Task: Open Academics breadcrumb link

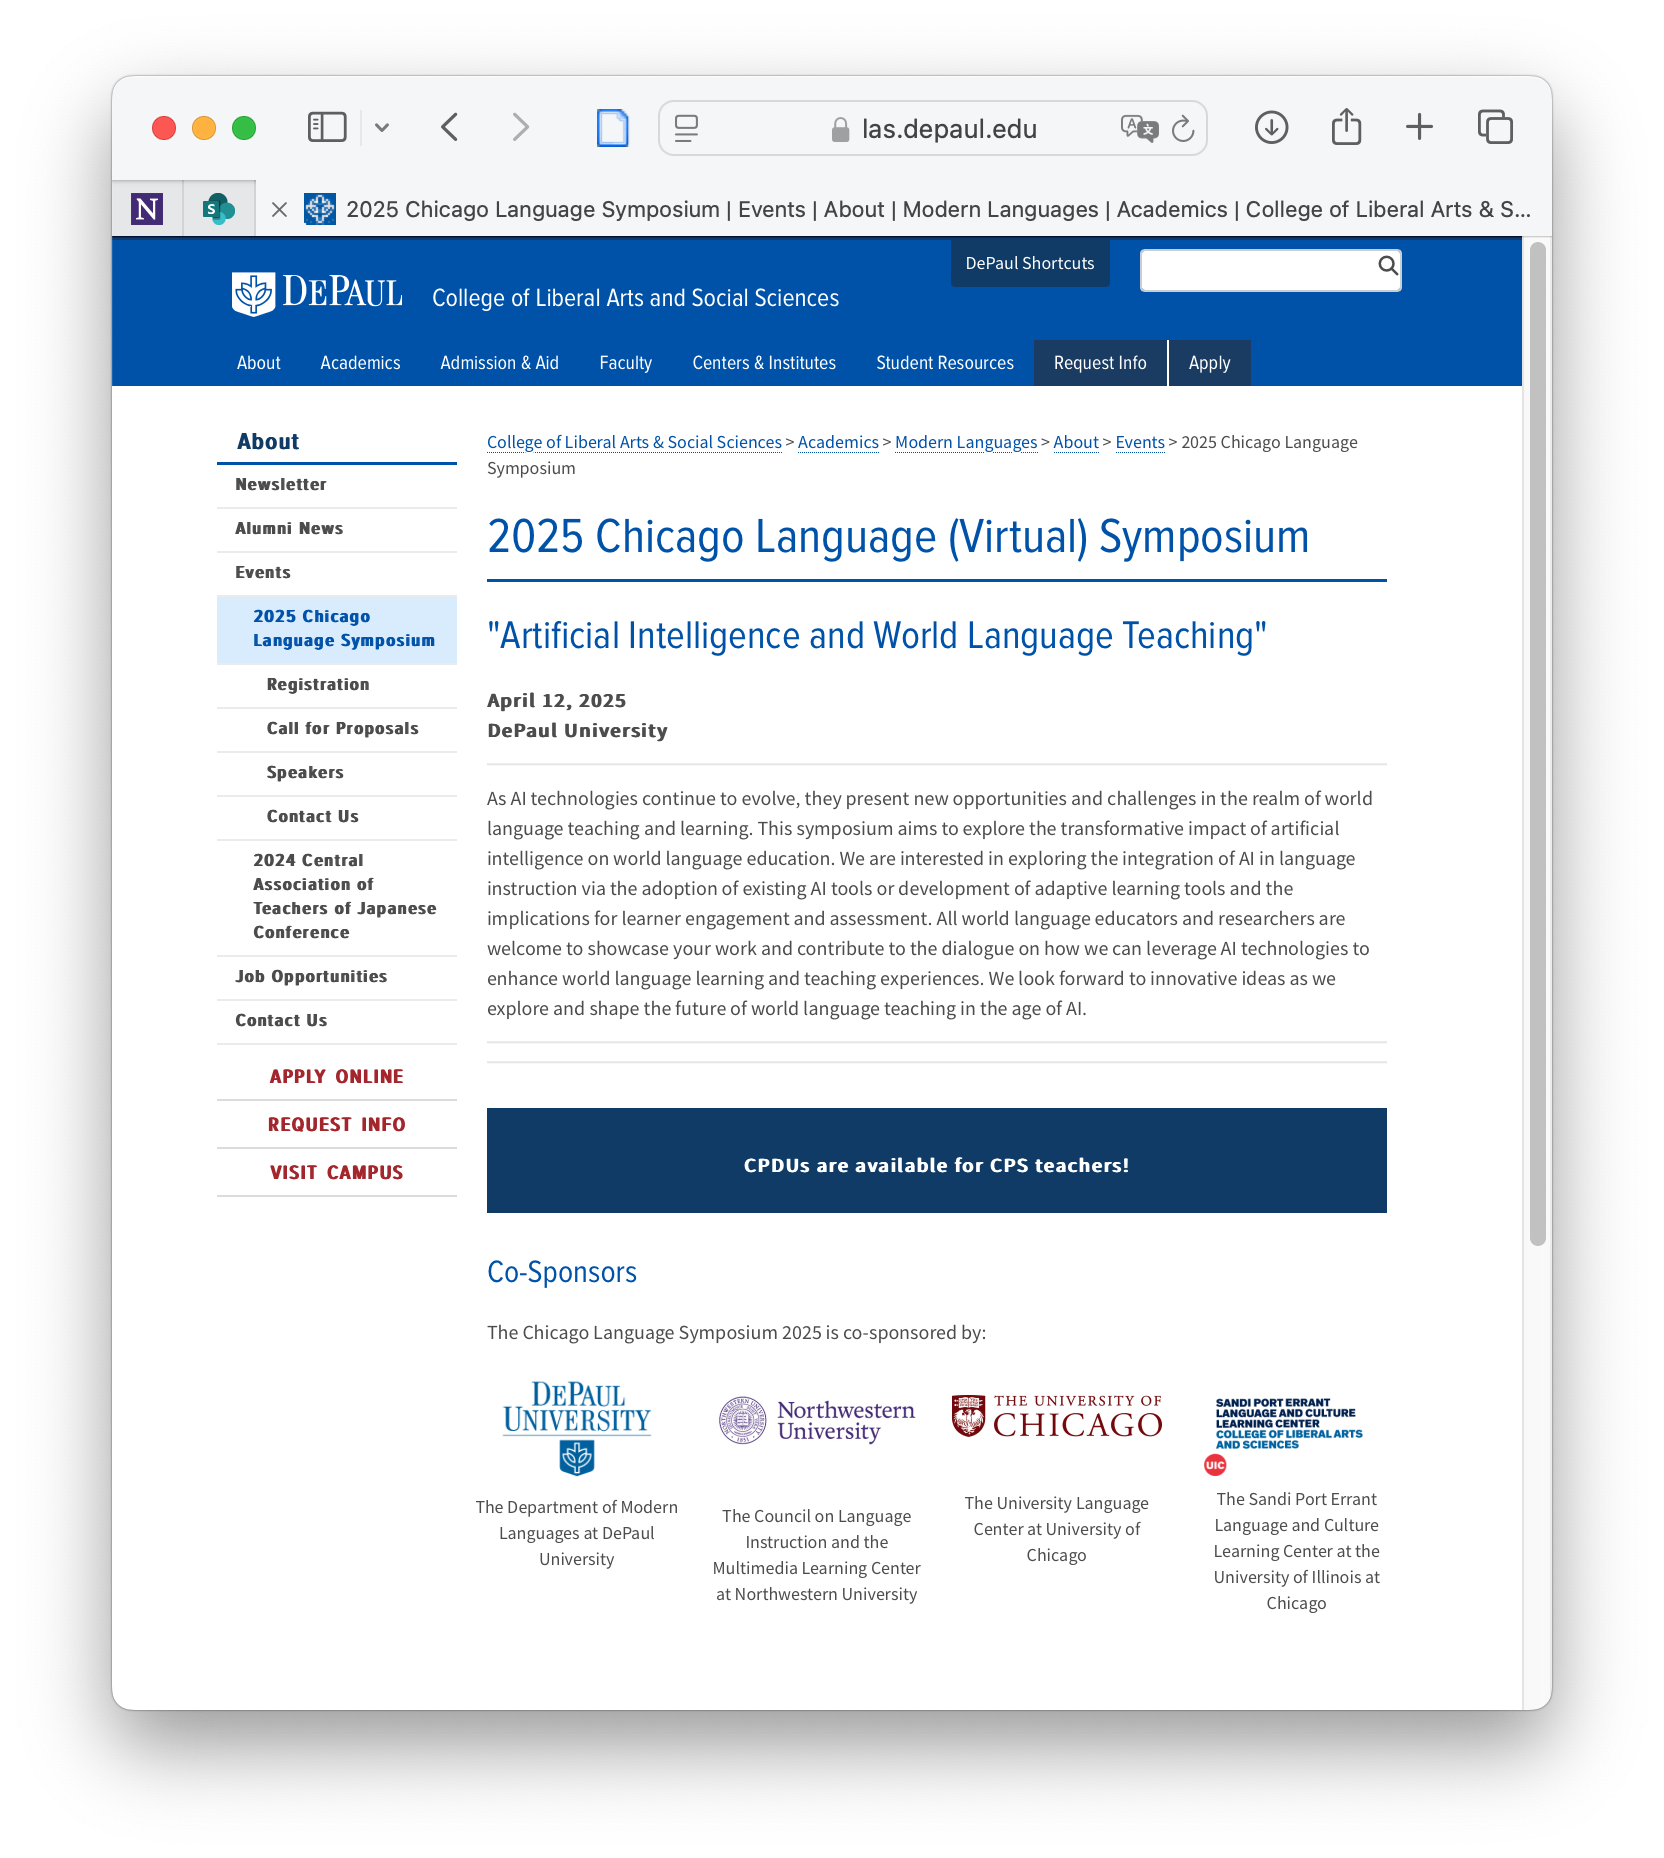Action: click(838, 442)
